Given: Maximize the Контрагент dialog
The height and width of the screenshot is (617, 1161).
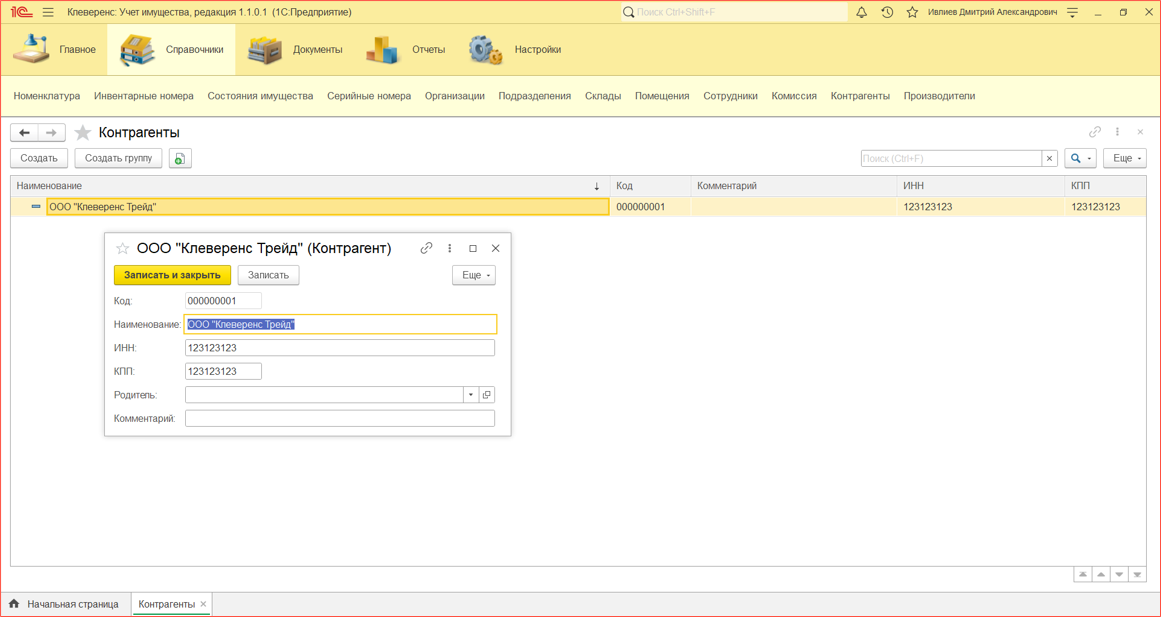Looking at the screenshot, I should 473,248.
